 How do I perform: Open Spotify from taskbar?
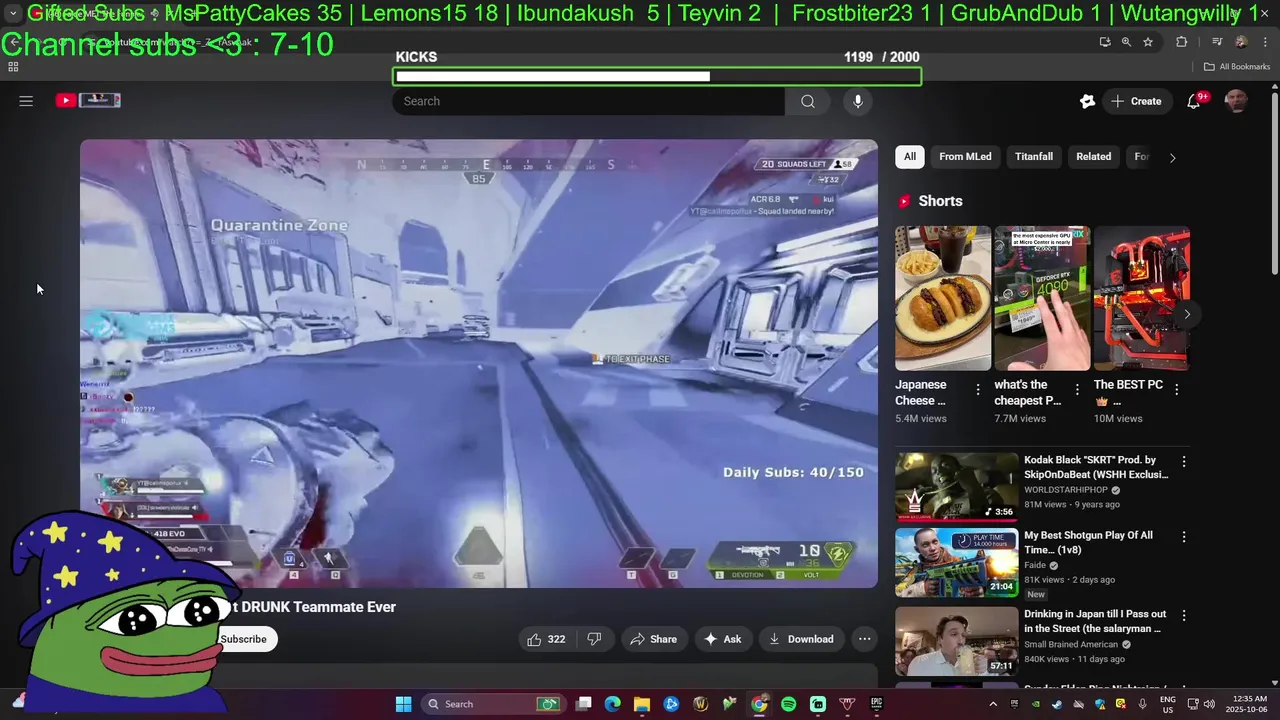pyautogui.click(x=788, y=704)
